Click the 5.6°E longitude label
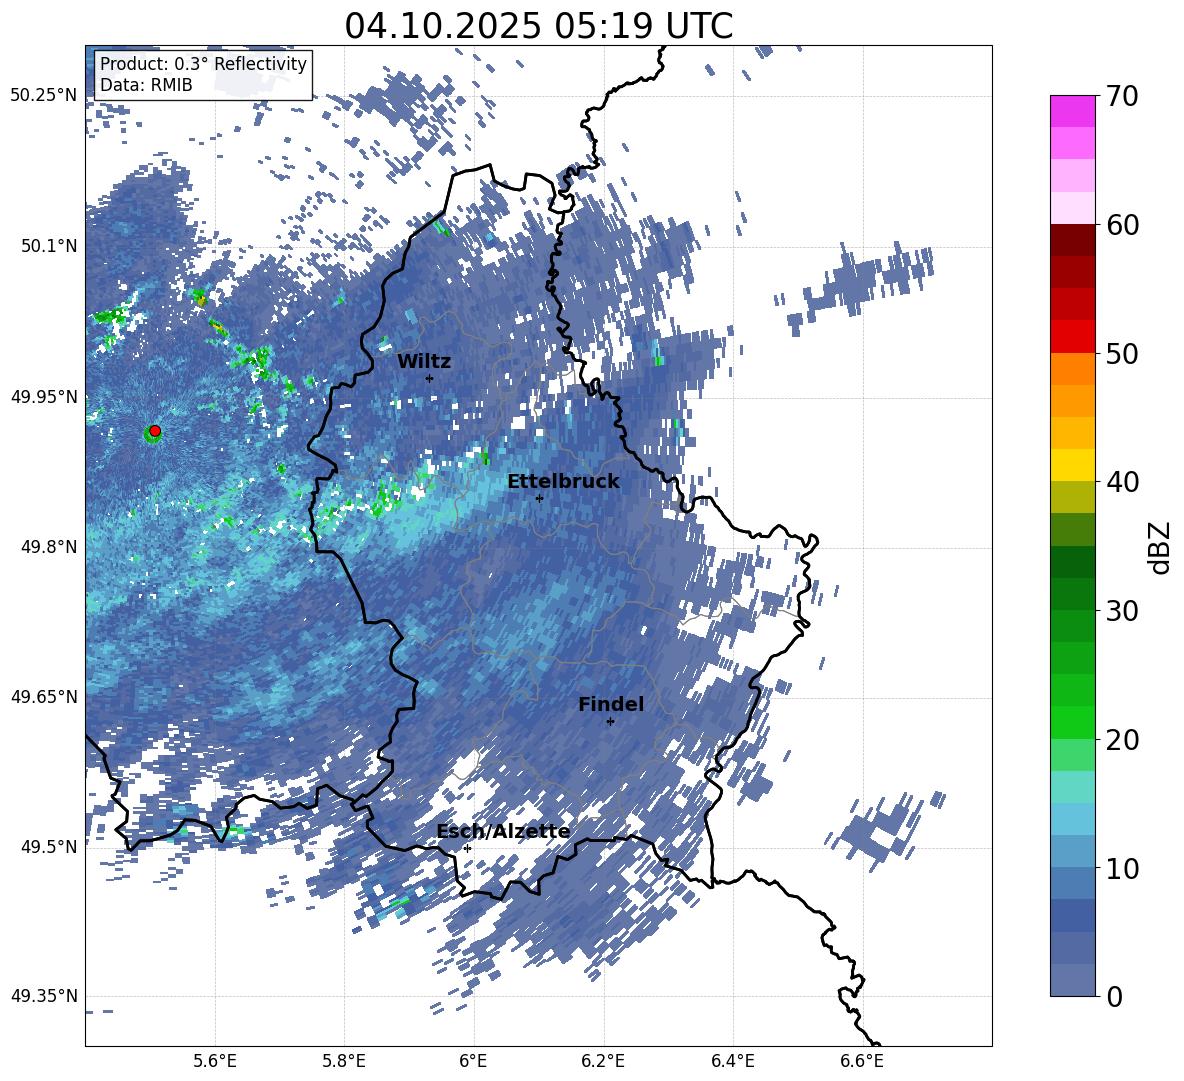The height and width of the screenshot is (1081, 1184). click(x=215, y=1061)
